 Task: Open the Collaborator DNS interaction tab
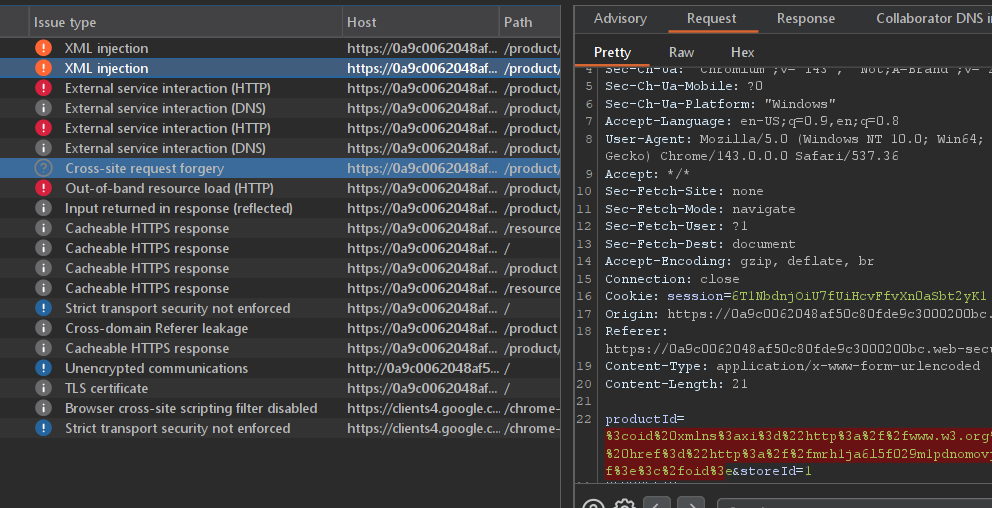[932, 19]
